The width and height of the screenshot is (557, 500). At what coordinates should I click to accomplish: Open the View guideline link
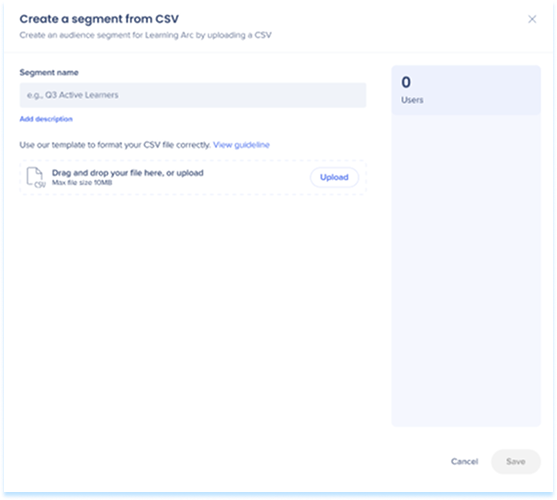pos(241,145)
